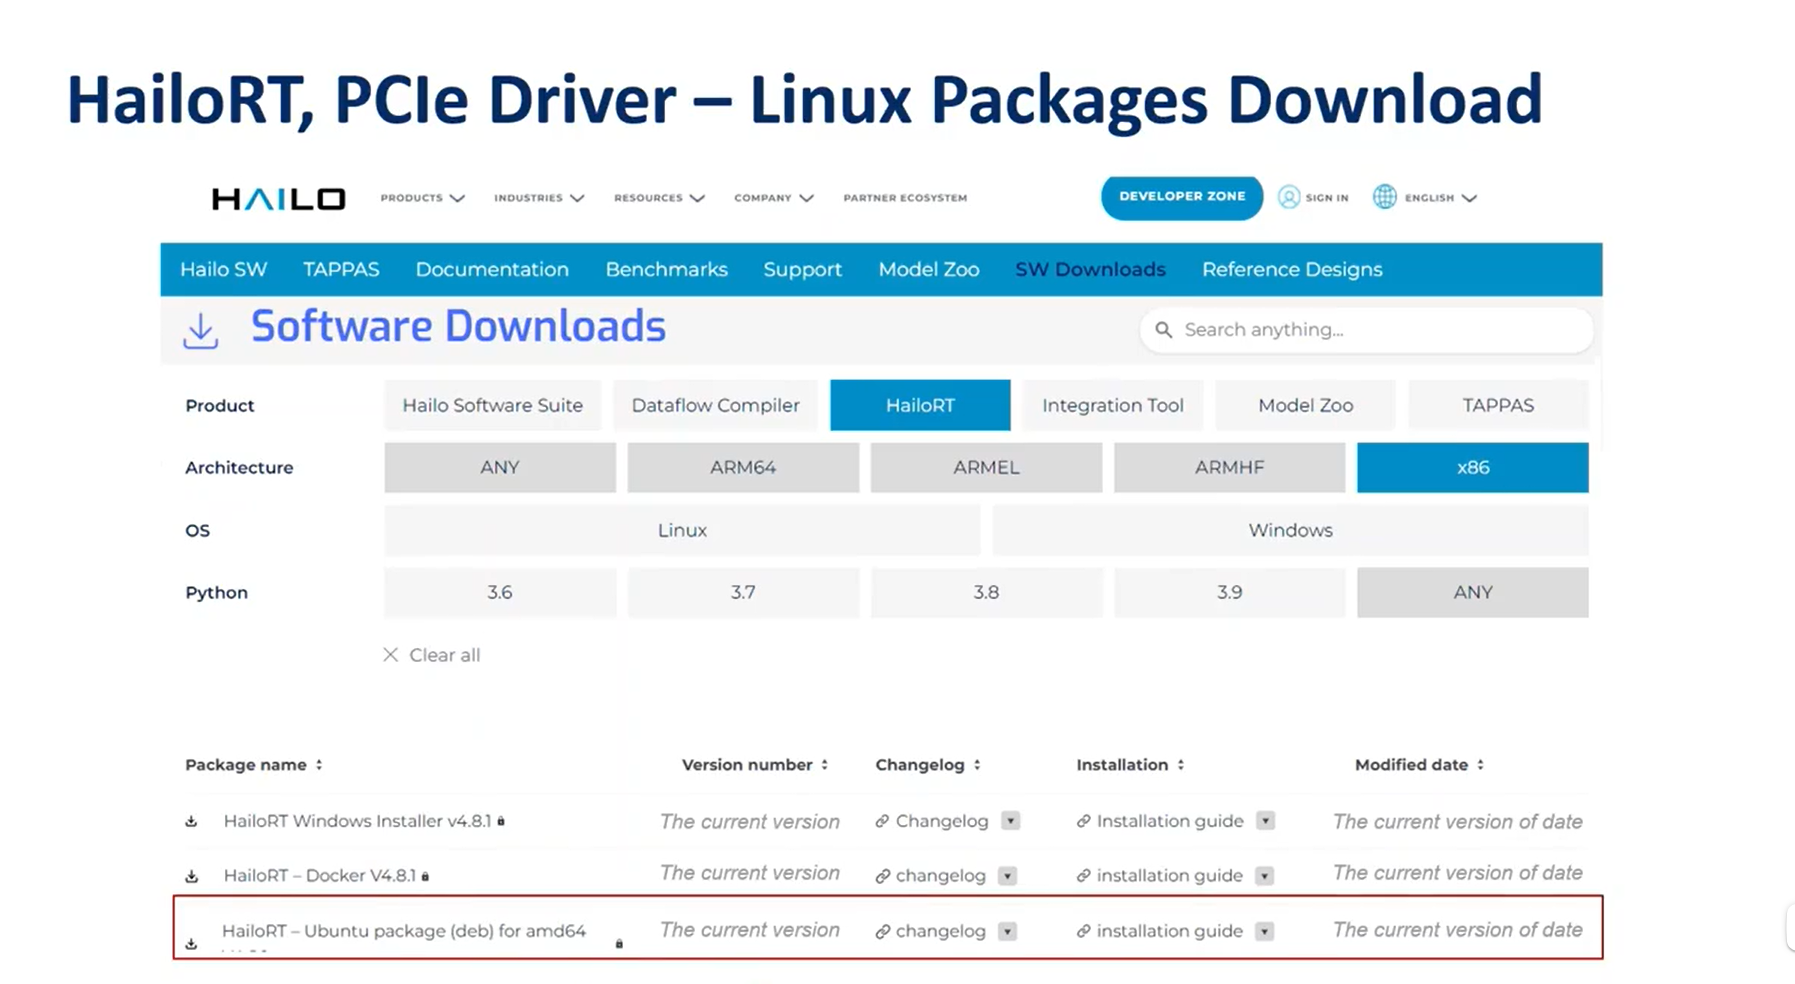
Task: Open HailoRT Docker V4.8.1 package link
Action: [320, 875]
